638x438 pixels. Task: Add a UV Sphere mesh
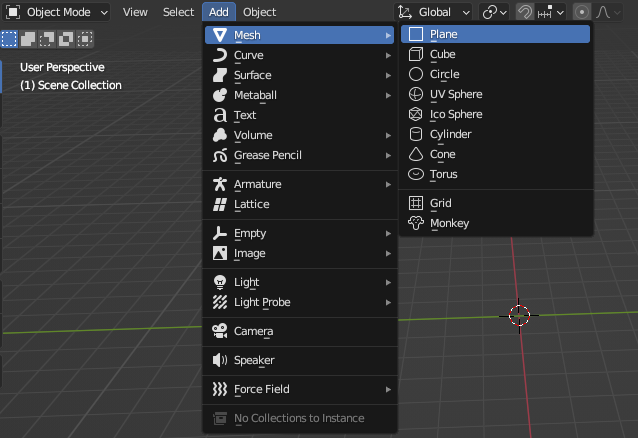coord(455,94)
